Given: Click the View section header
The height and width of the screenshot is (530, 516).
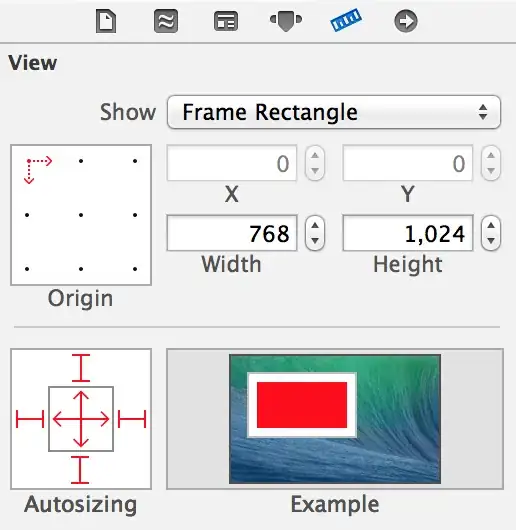Looking at the screenshot, I should [x=33, y=63].
